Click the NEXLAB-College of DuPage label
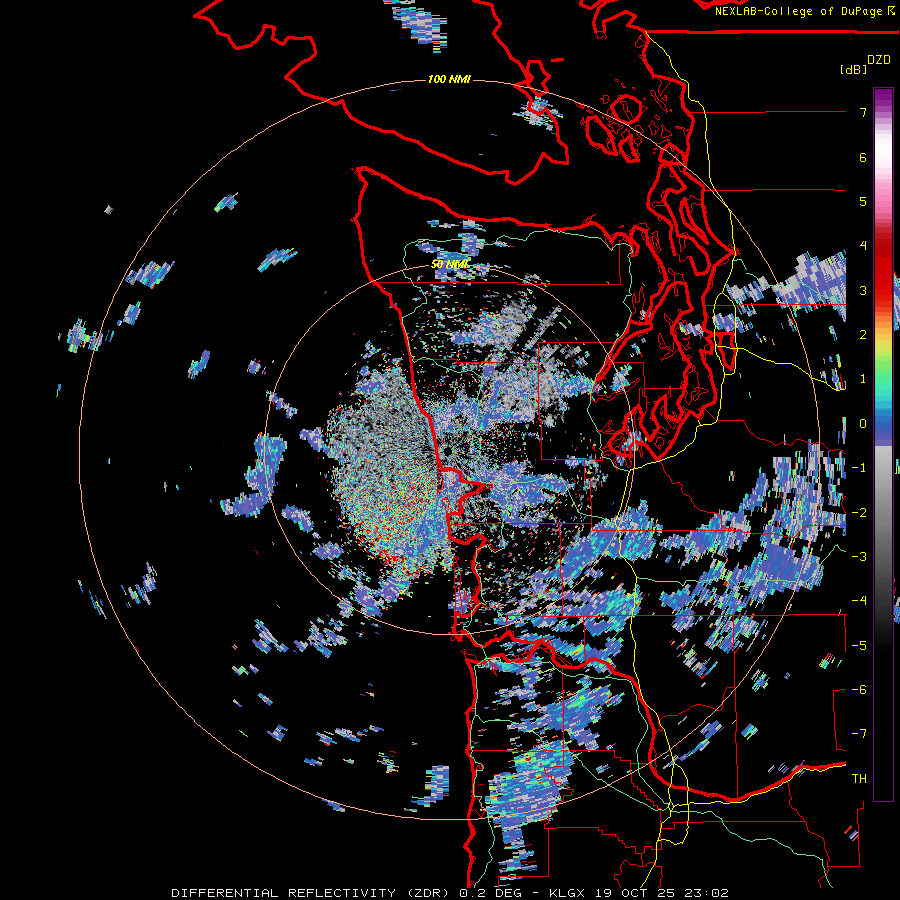Image resolution: width=900 pixels, height=900 pixels. [804, 11]
